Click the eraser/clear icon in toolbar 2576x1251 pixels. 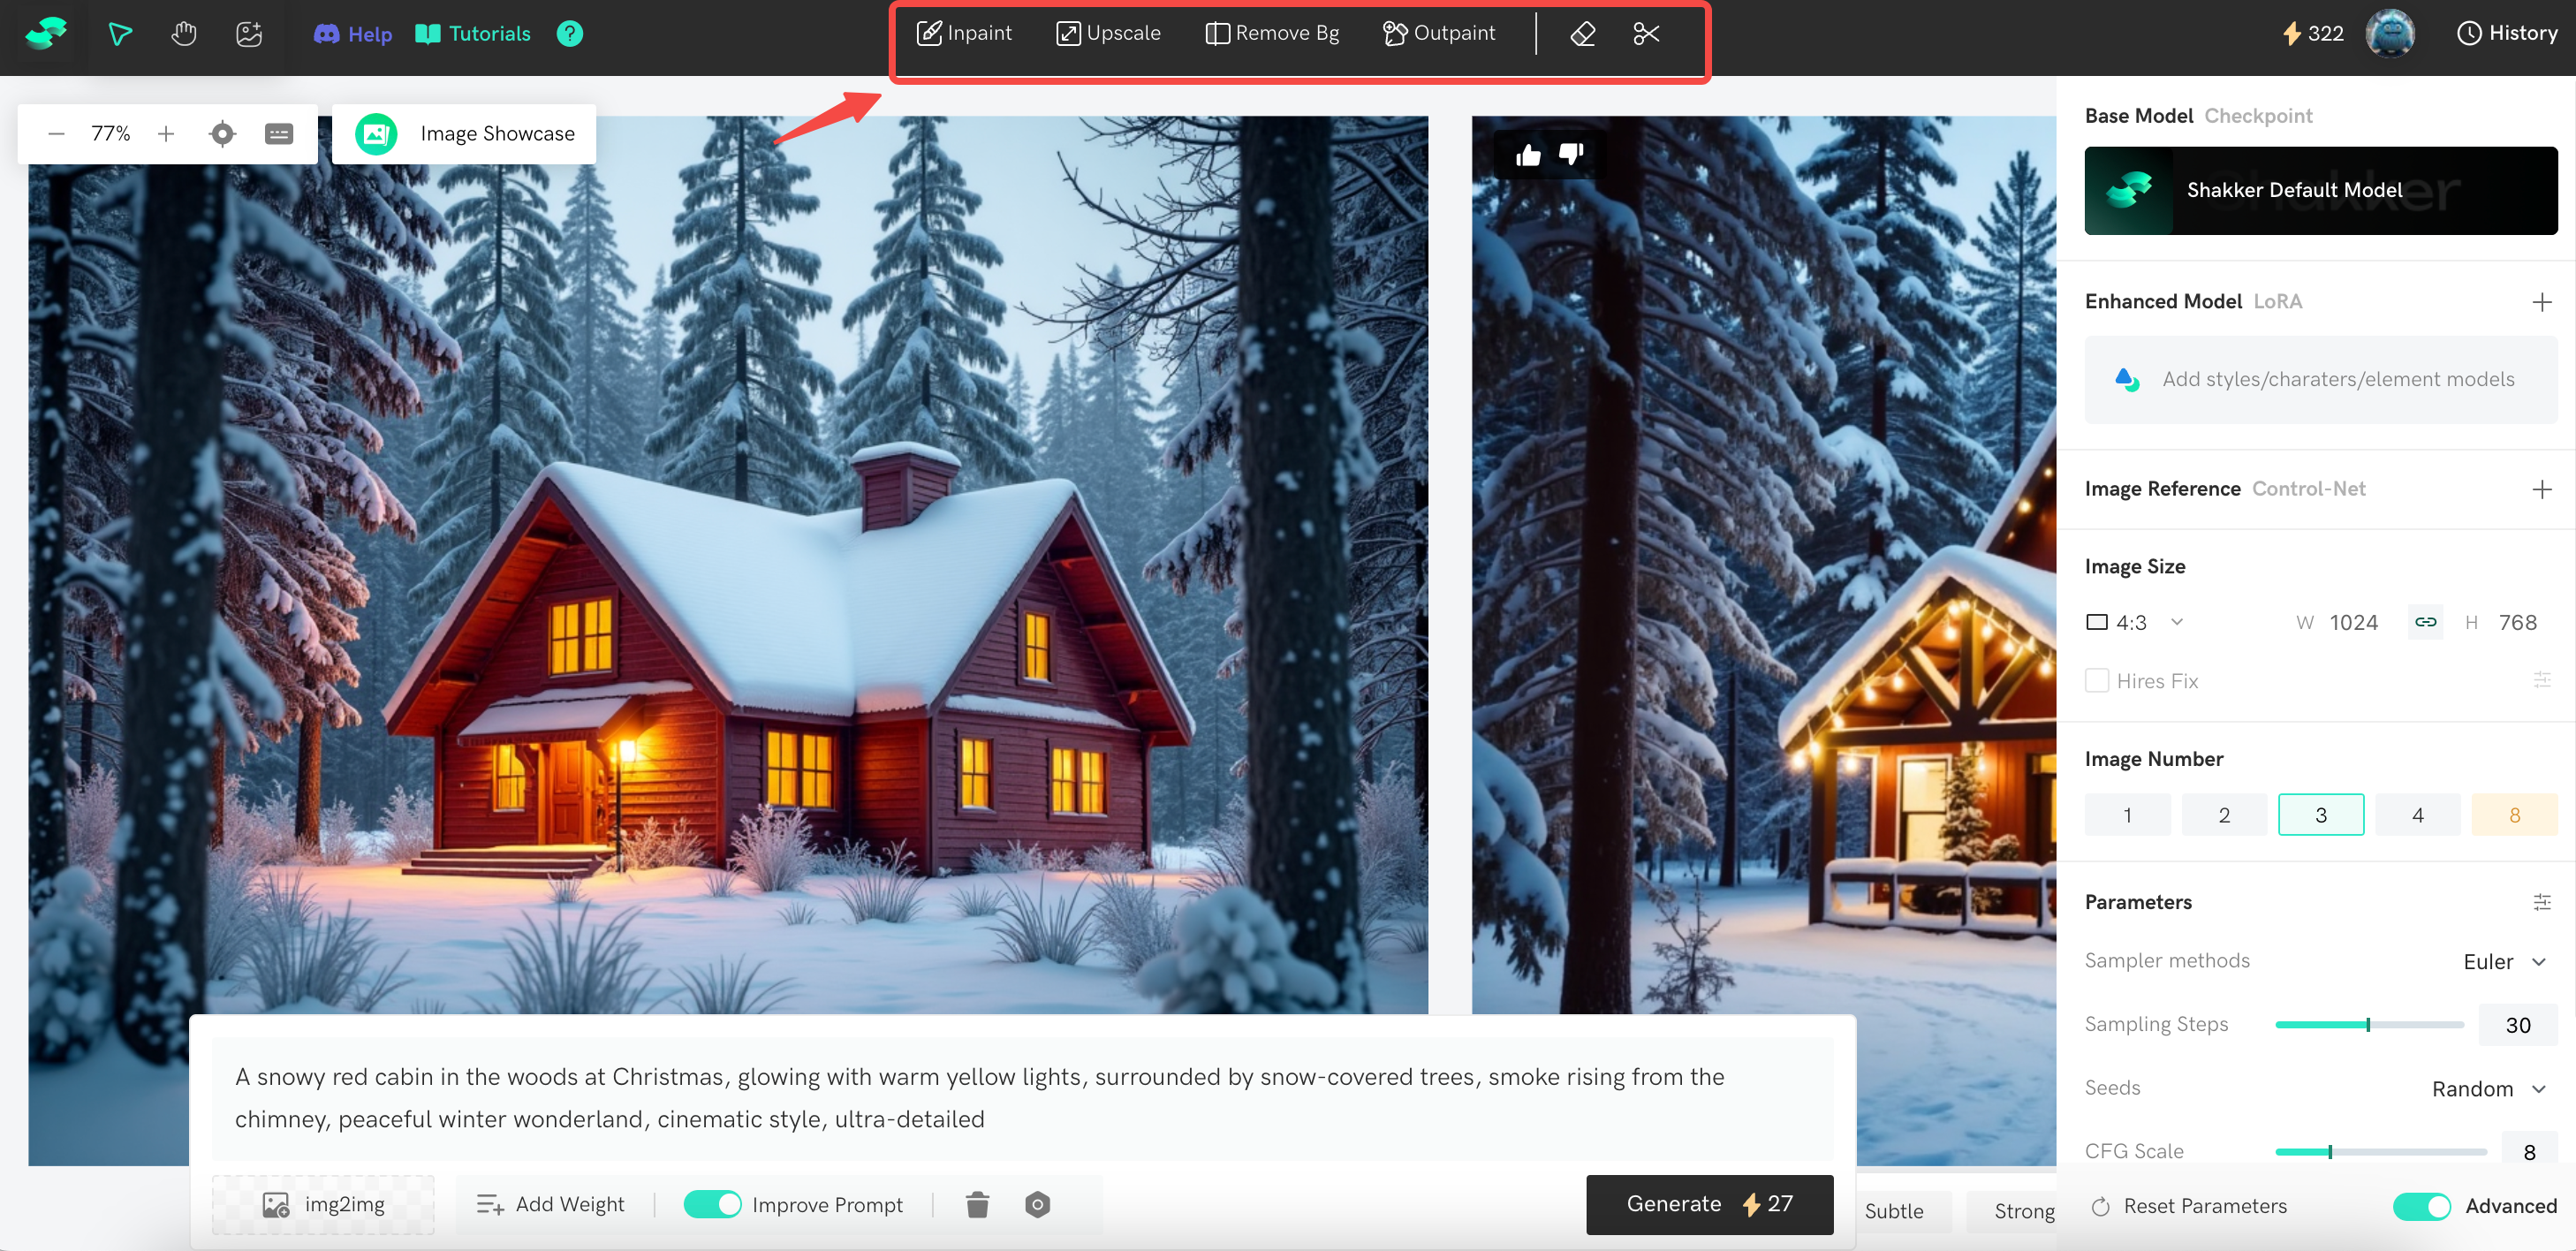pos(1580,33)
